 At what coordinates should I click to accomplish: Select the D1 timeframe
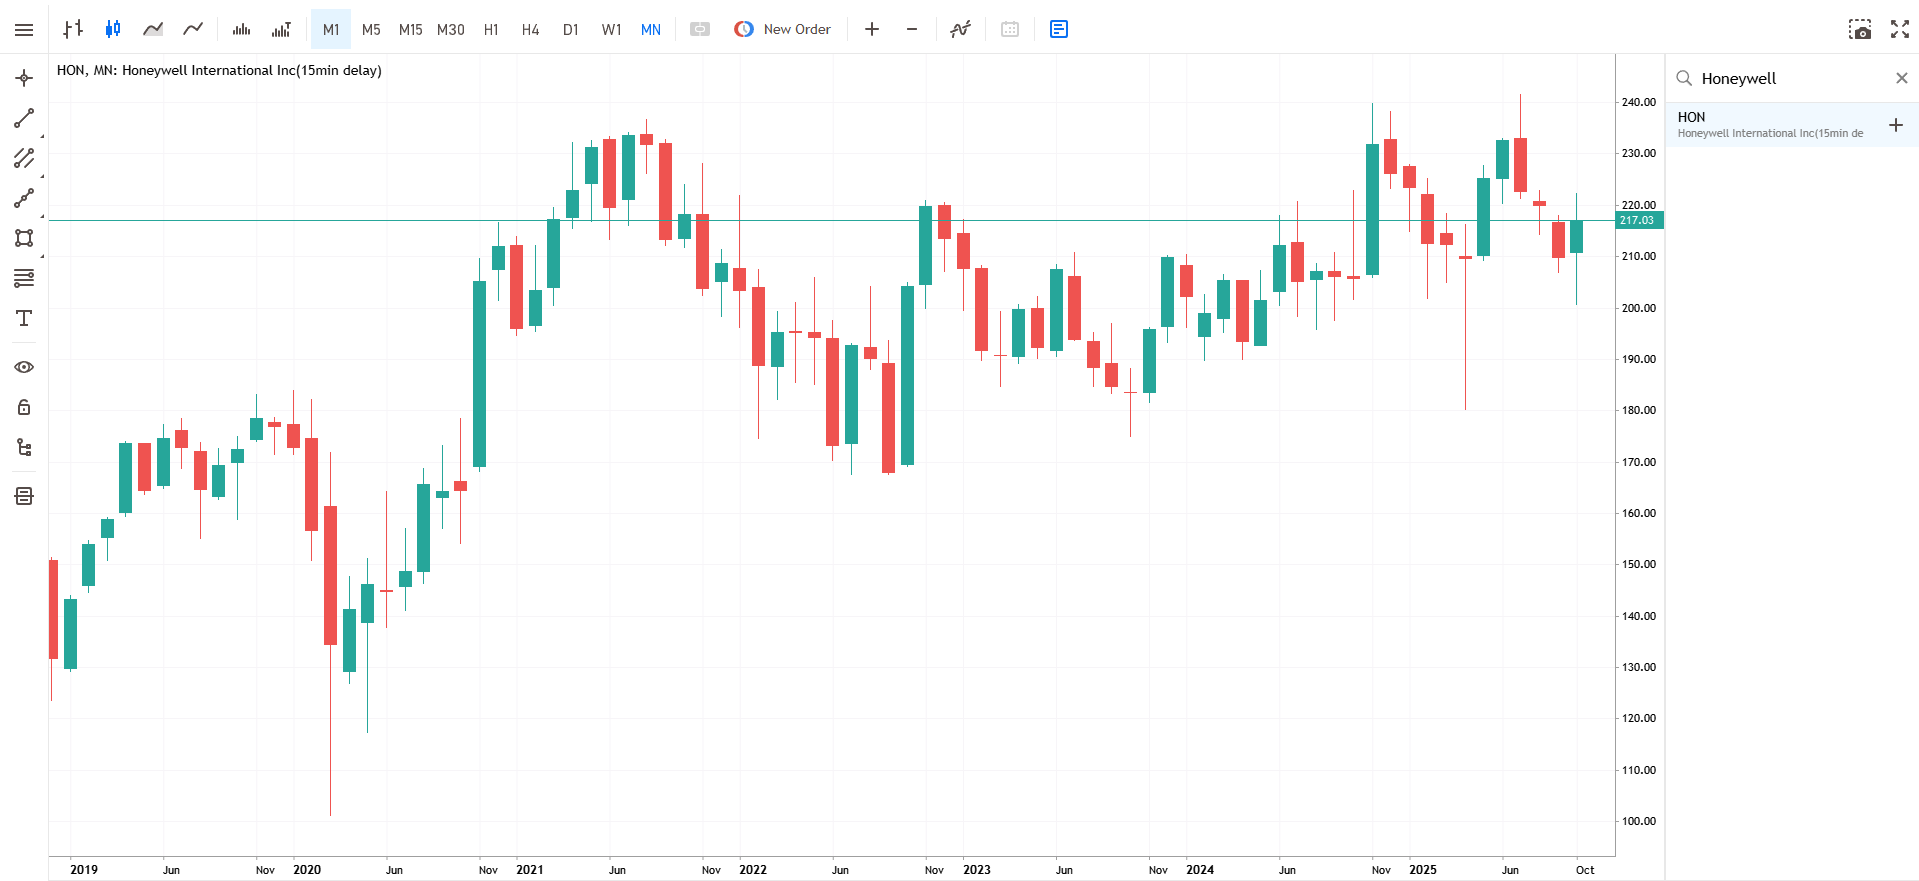pyautogui.click(x=570, y=29)
